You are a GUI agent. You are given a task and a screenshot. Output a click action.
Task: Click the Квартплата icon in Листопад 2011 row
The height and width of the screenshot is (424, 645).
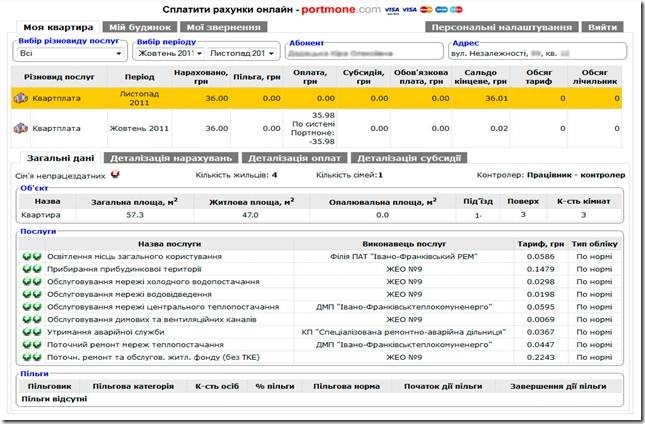click(x=20, y=99)
